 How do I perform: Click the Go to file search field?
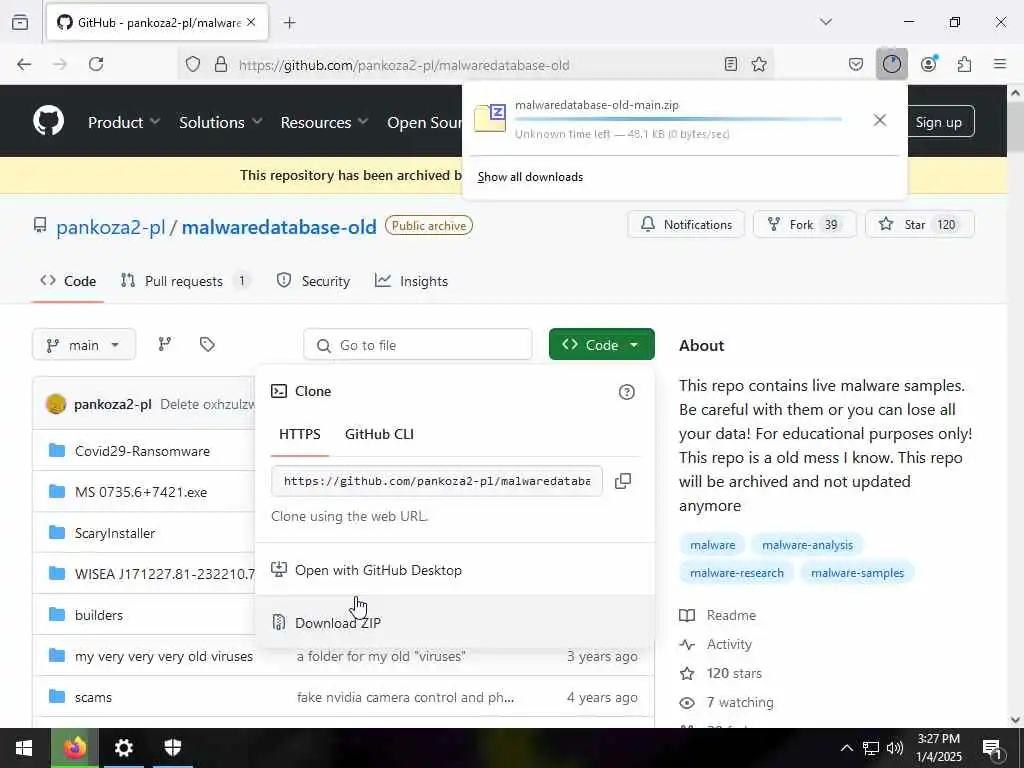coord(418,345)
